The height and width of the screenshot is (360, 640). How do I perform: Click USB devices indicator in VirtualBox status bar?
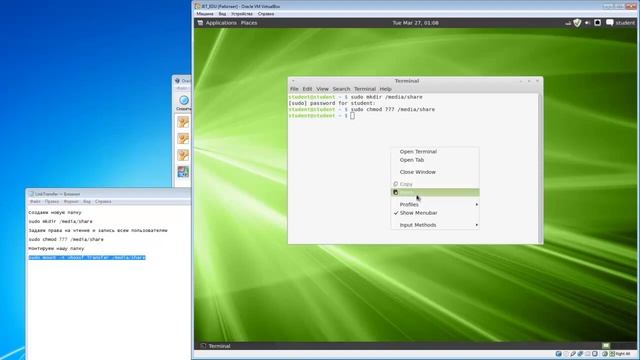pyautogui.click(x=573, y=354)
